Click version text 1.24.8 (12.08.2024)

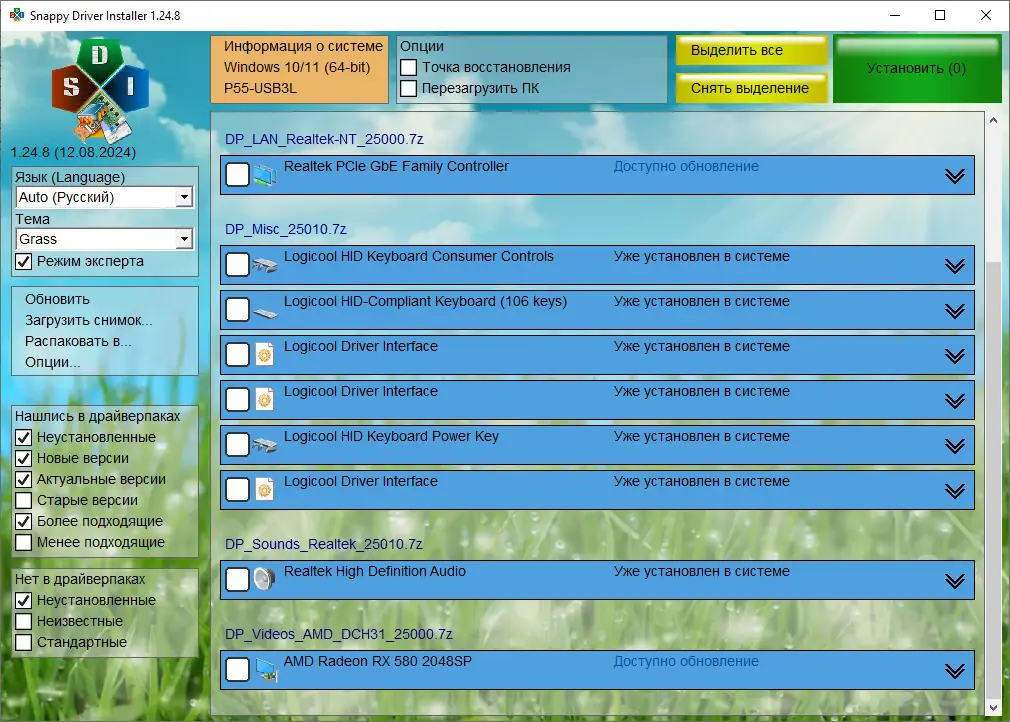pyautogui.click(x=73, y=153)
